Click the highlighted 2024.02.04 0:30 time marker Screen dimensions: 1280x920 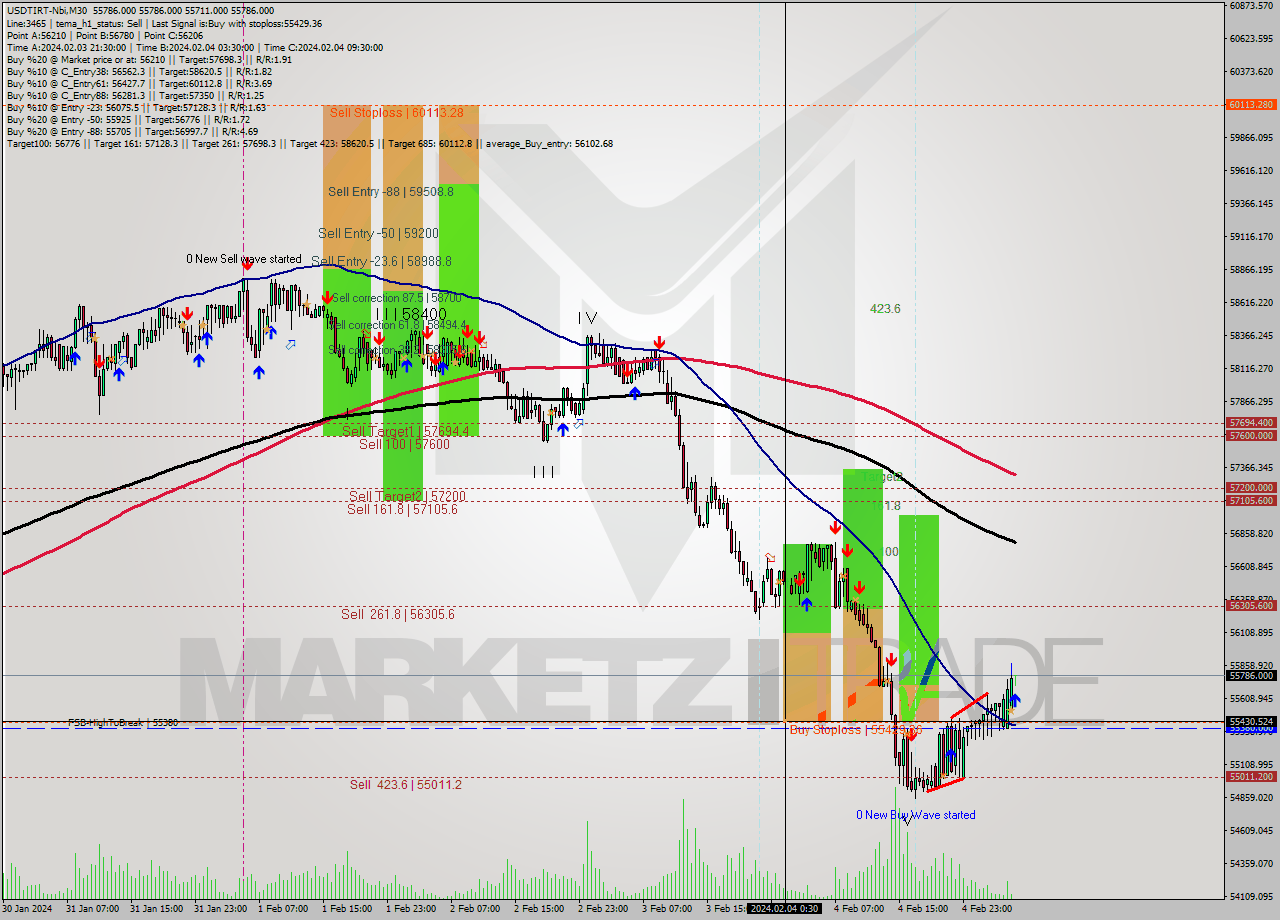coord(785,909)
